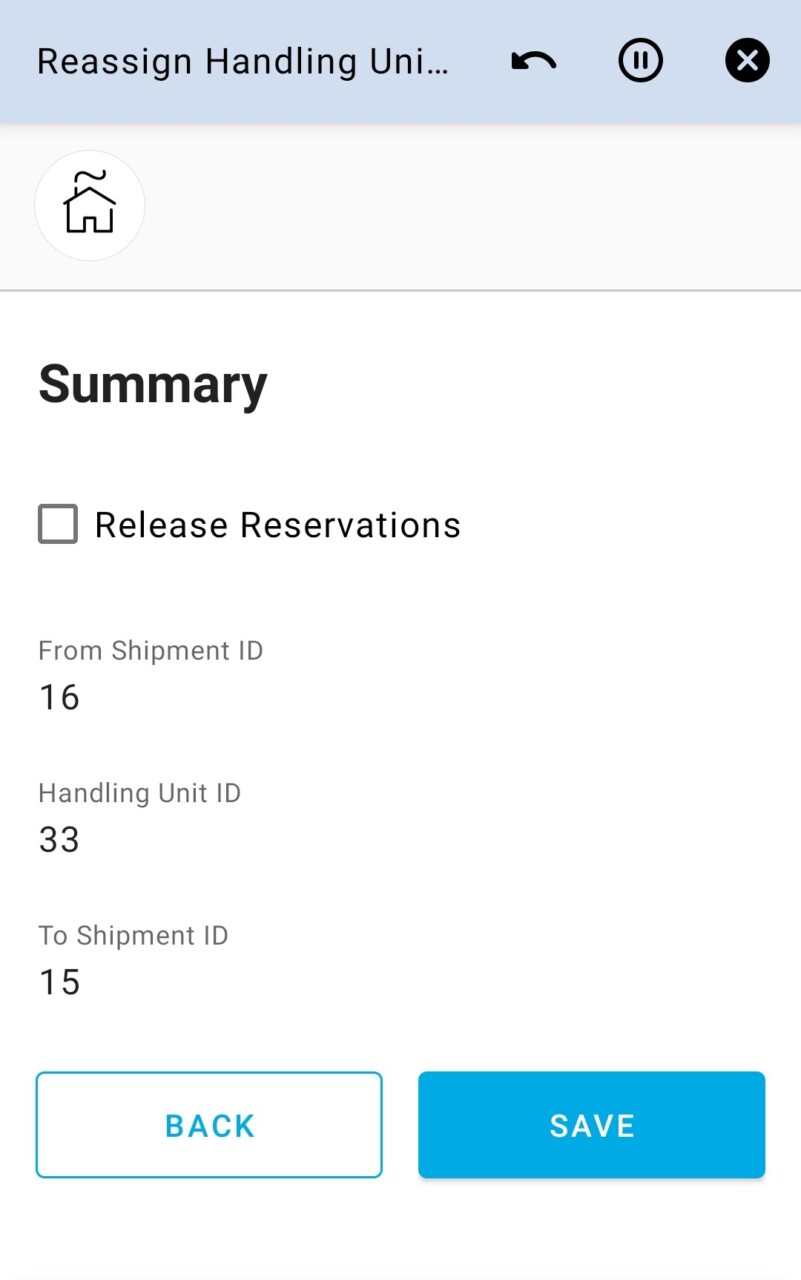Image resolution: width=801 pixels, height=1280 pixels.
Task: Enable the Release Reservations checkbox
Action: coord(58,524)
